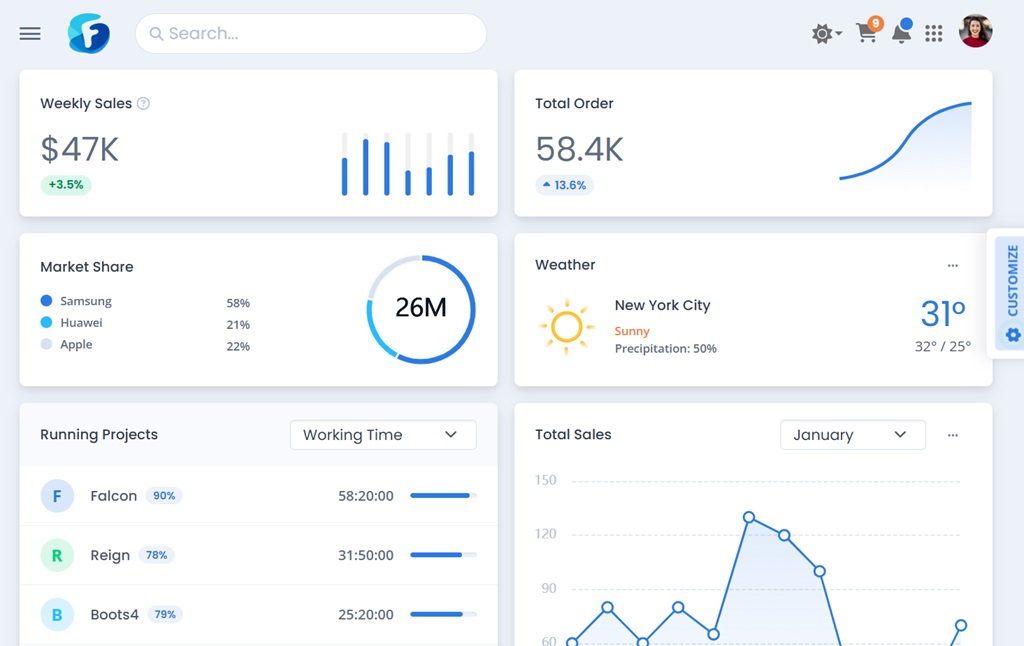Open the notifications bell
1024x646 pixels.
pos(901,33)
